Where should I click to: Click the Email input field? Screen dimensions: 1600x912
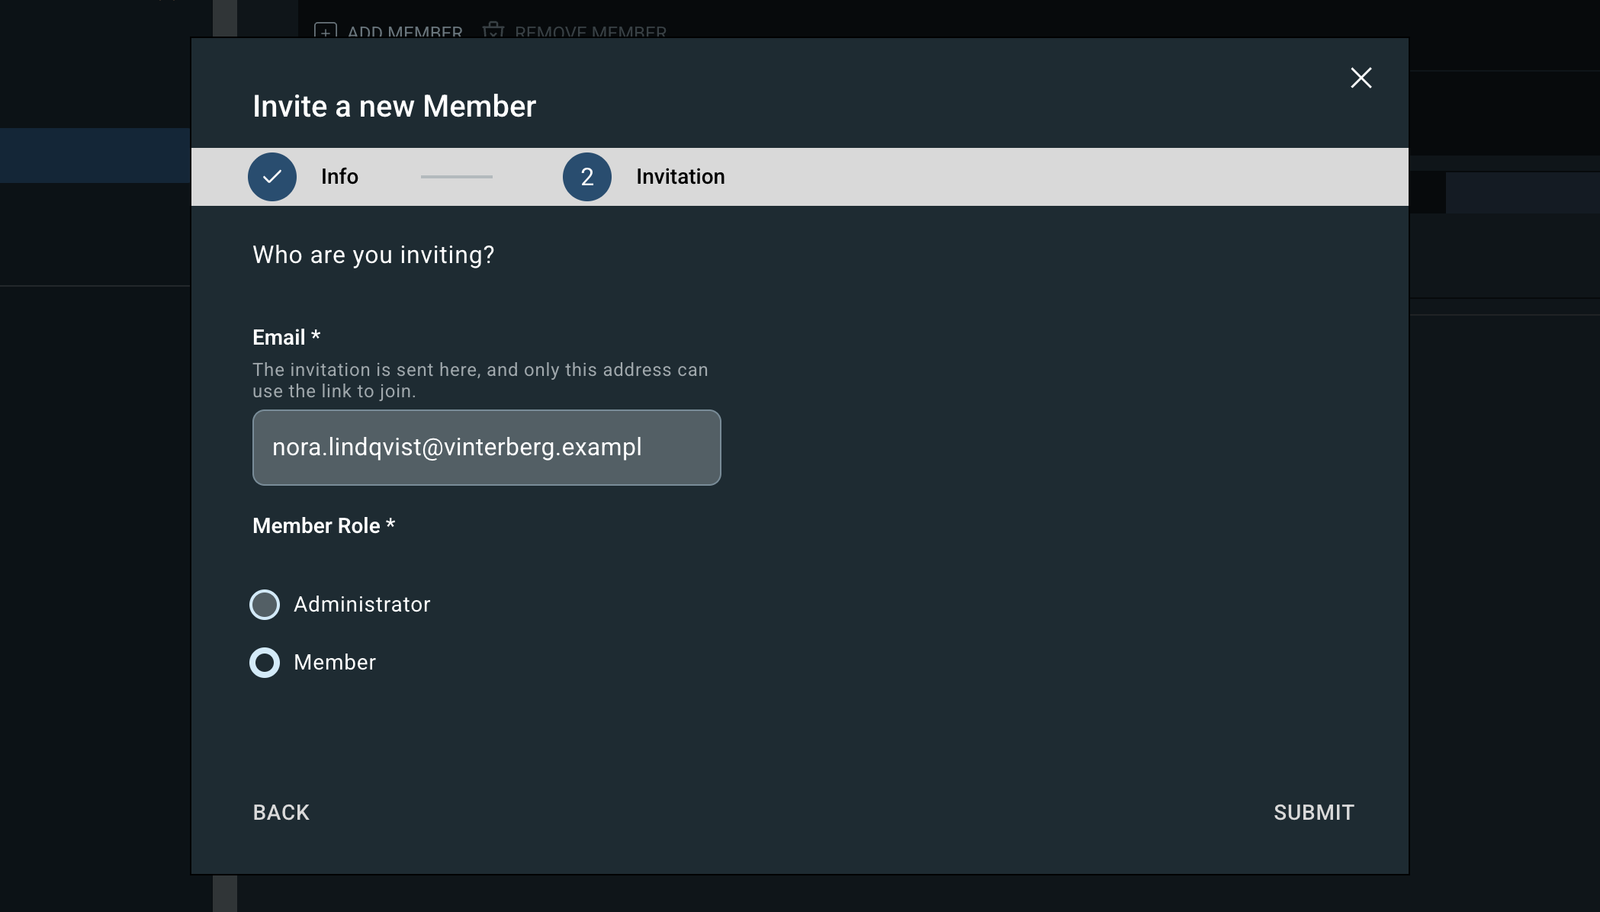coord(486,447)
